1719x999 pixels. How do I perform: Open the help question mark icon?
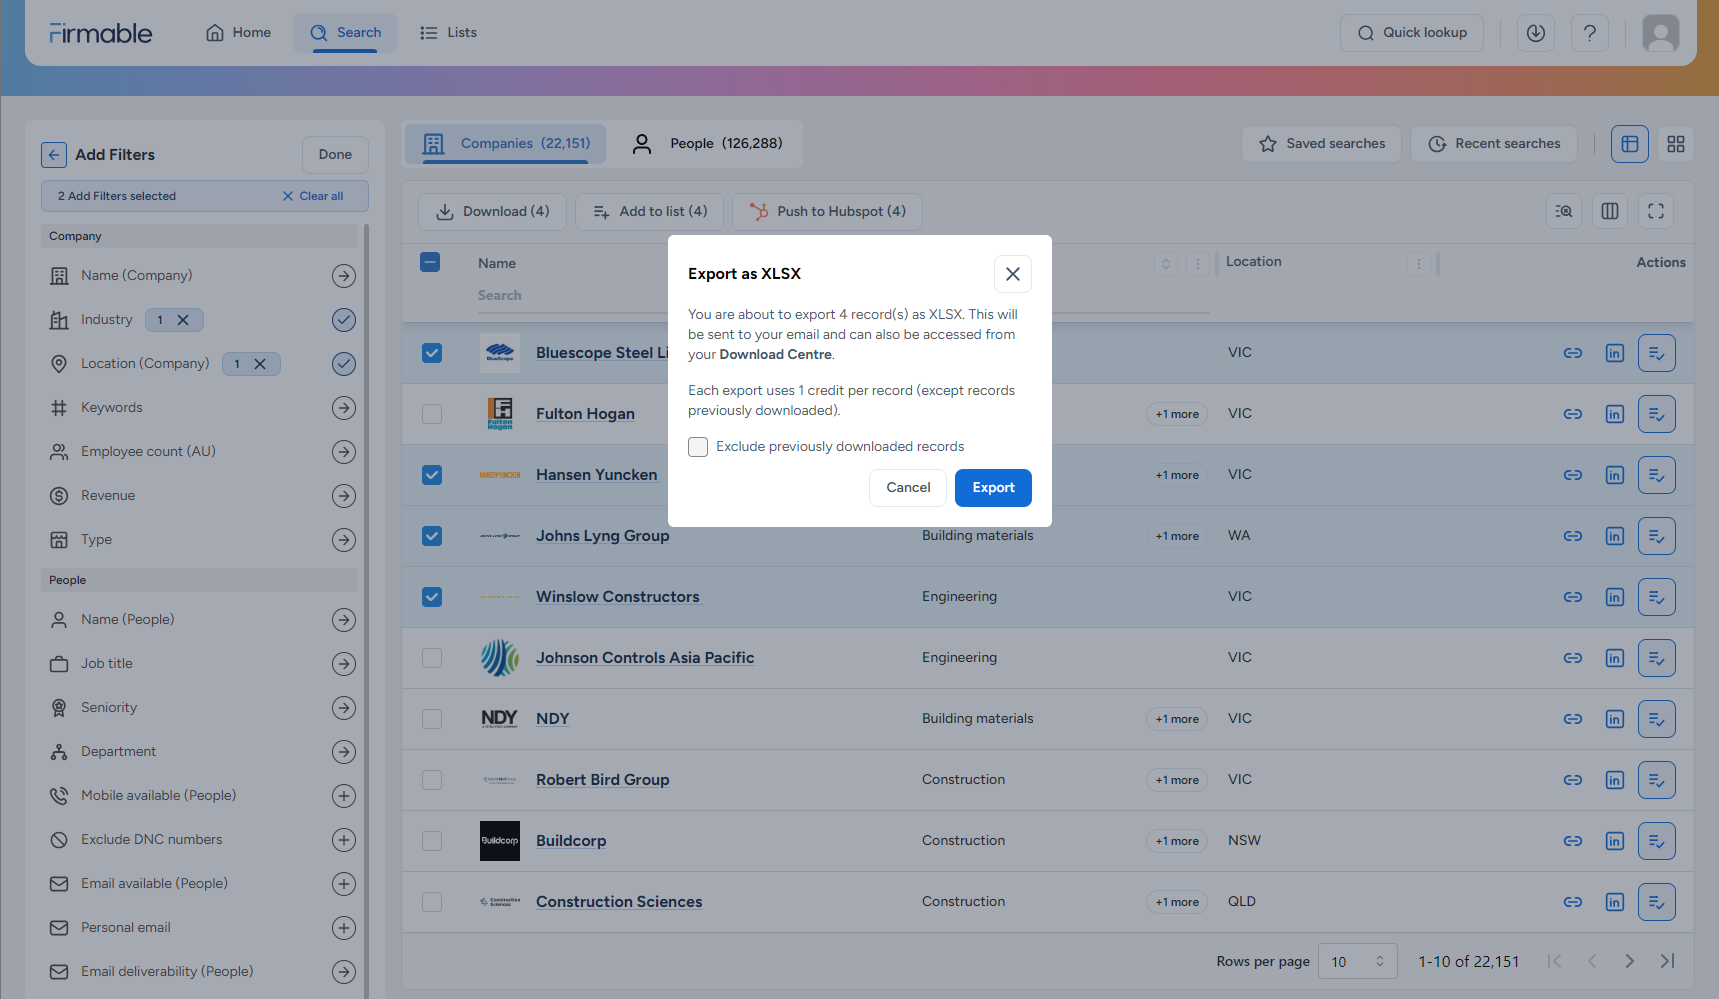(x=1590, y=33)
